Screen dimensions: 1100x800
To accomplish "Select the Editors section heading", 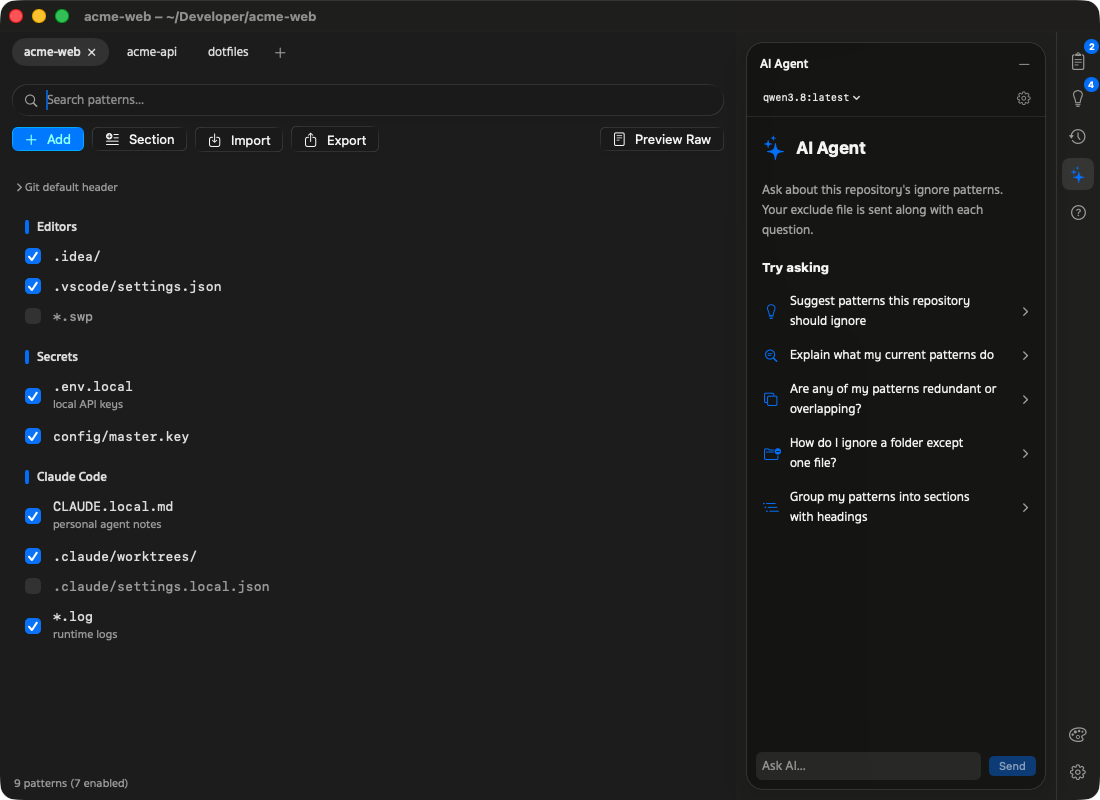I will [57, 227].
